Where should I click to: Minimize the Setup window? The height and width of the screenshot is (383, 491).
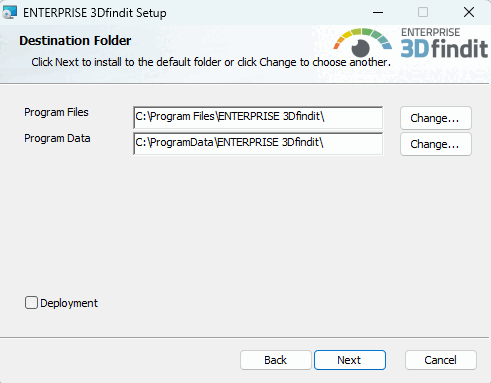click(x=378, y=12)
